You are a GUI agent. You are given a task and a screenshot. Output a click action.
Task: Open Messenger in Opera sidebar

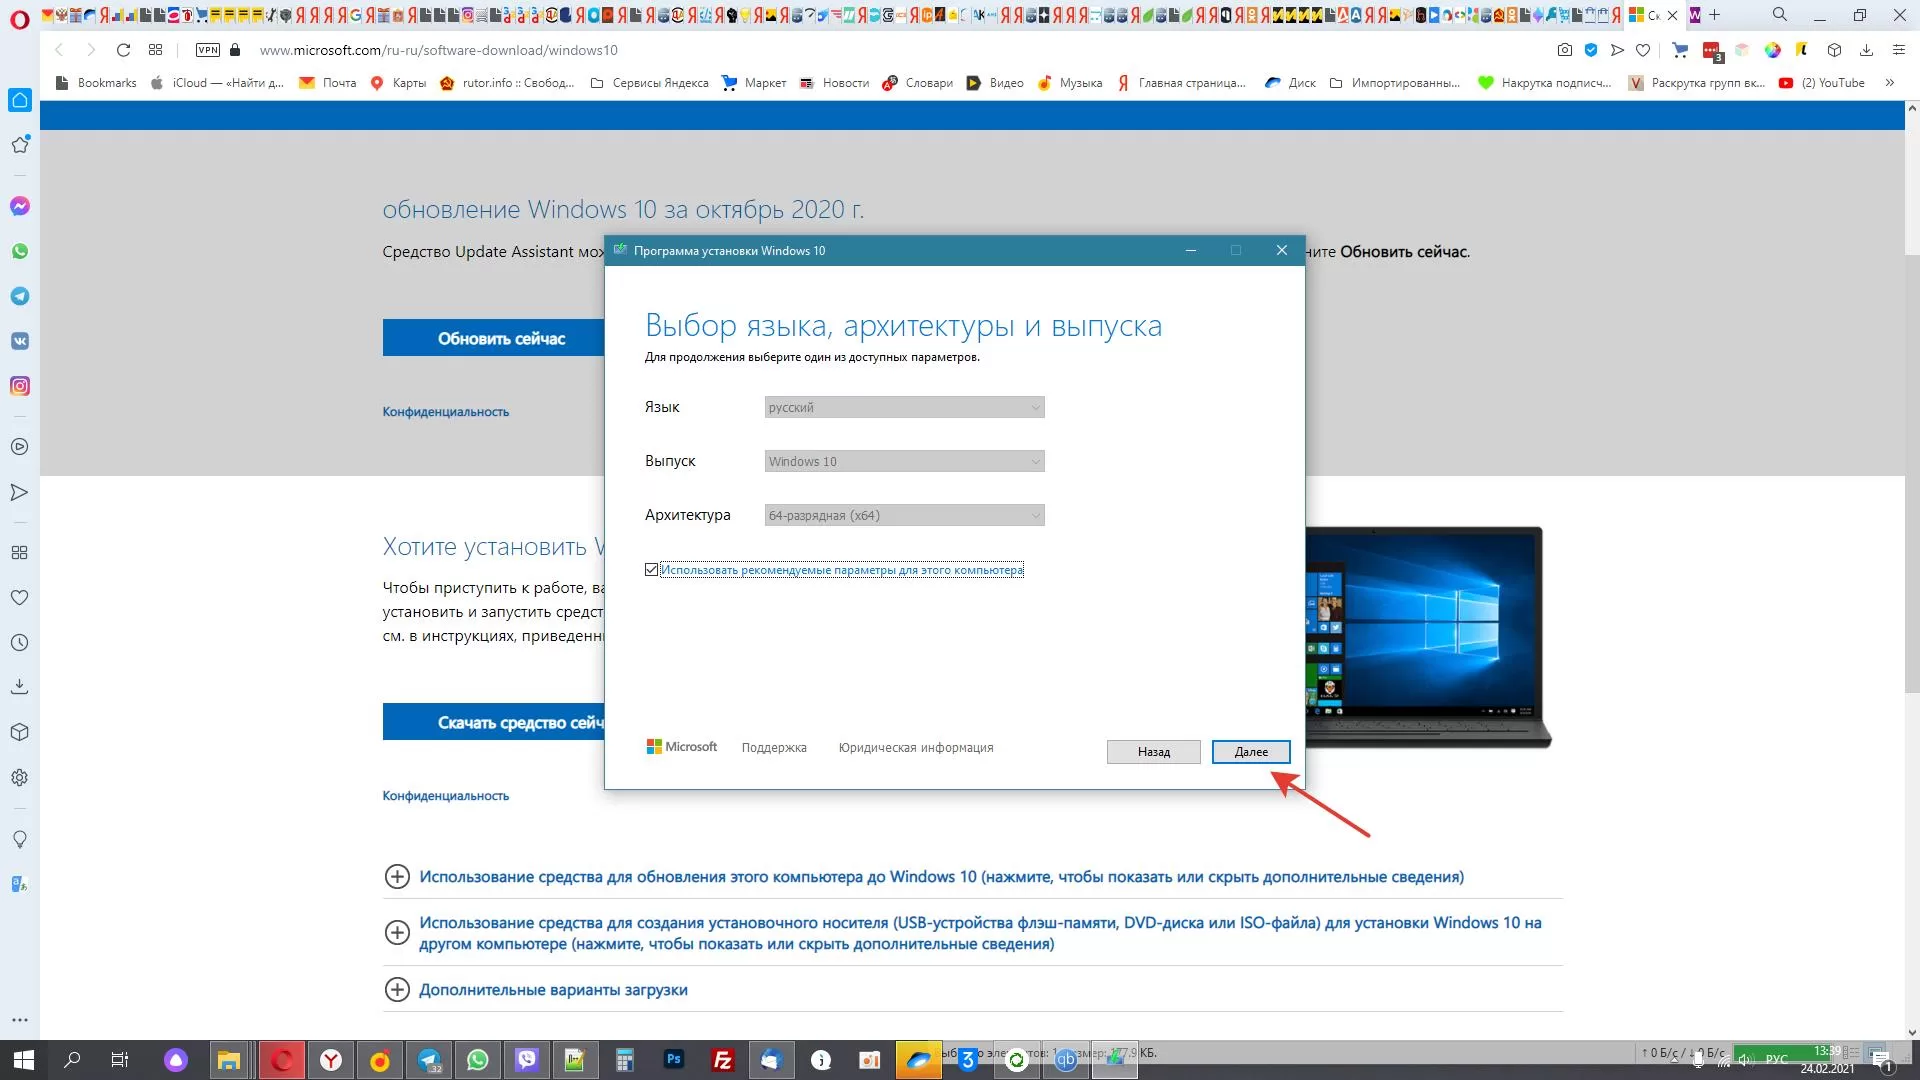pos(20,206)
